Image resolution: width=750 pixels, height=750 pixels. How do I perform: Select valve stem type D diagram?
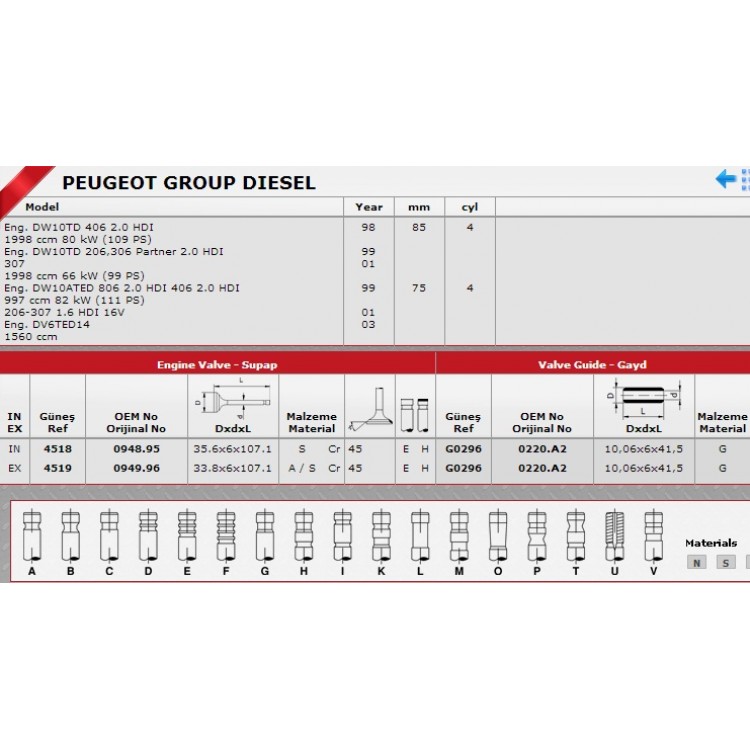click(x=148, y=536)
